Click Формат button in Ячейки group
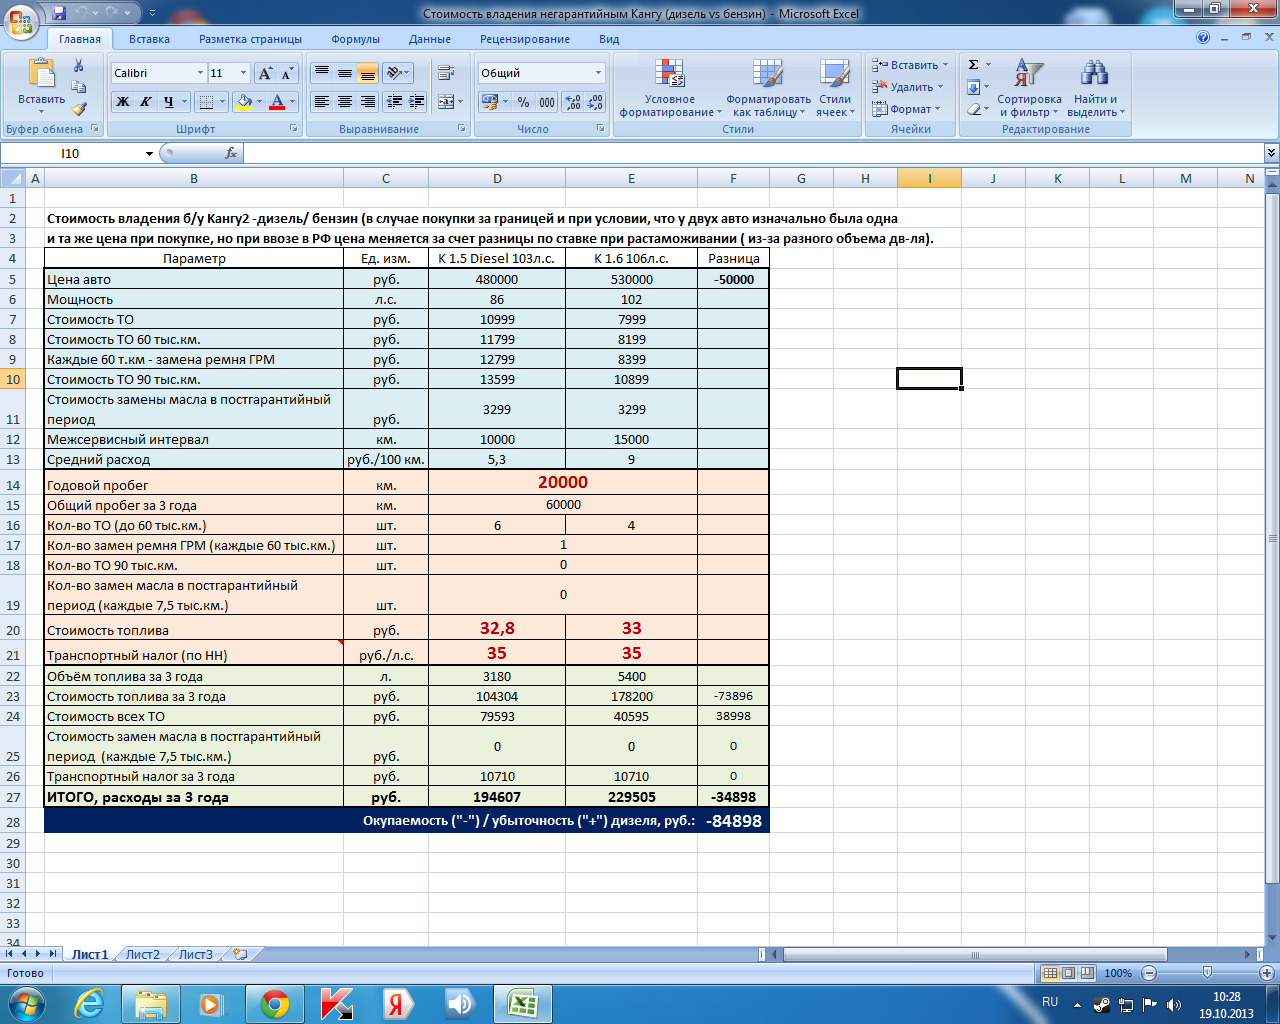 (x=906, y=109)
